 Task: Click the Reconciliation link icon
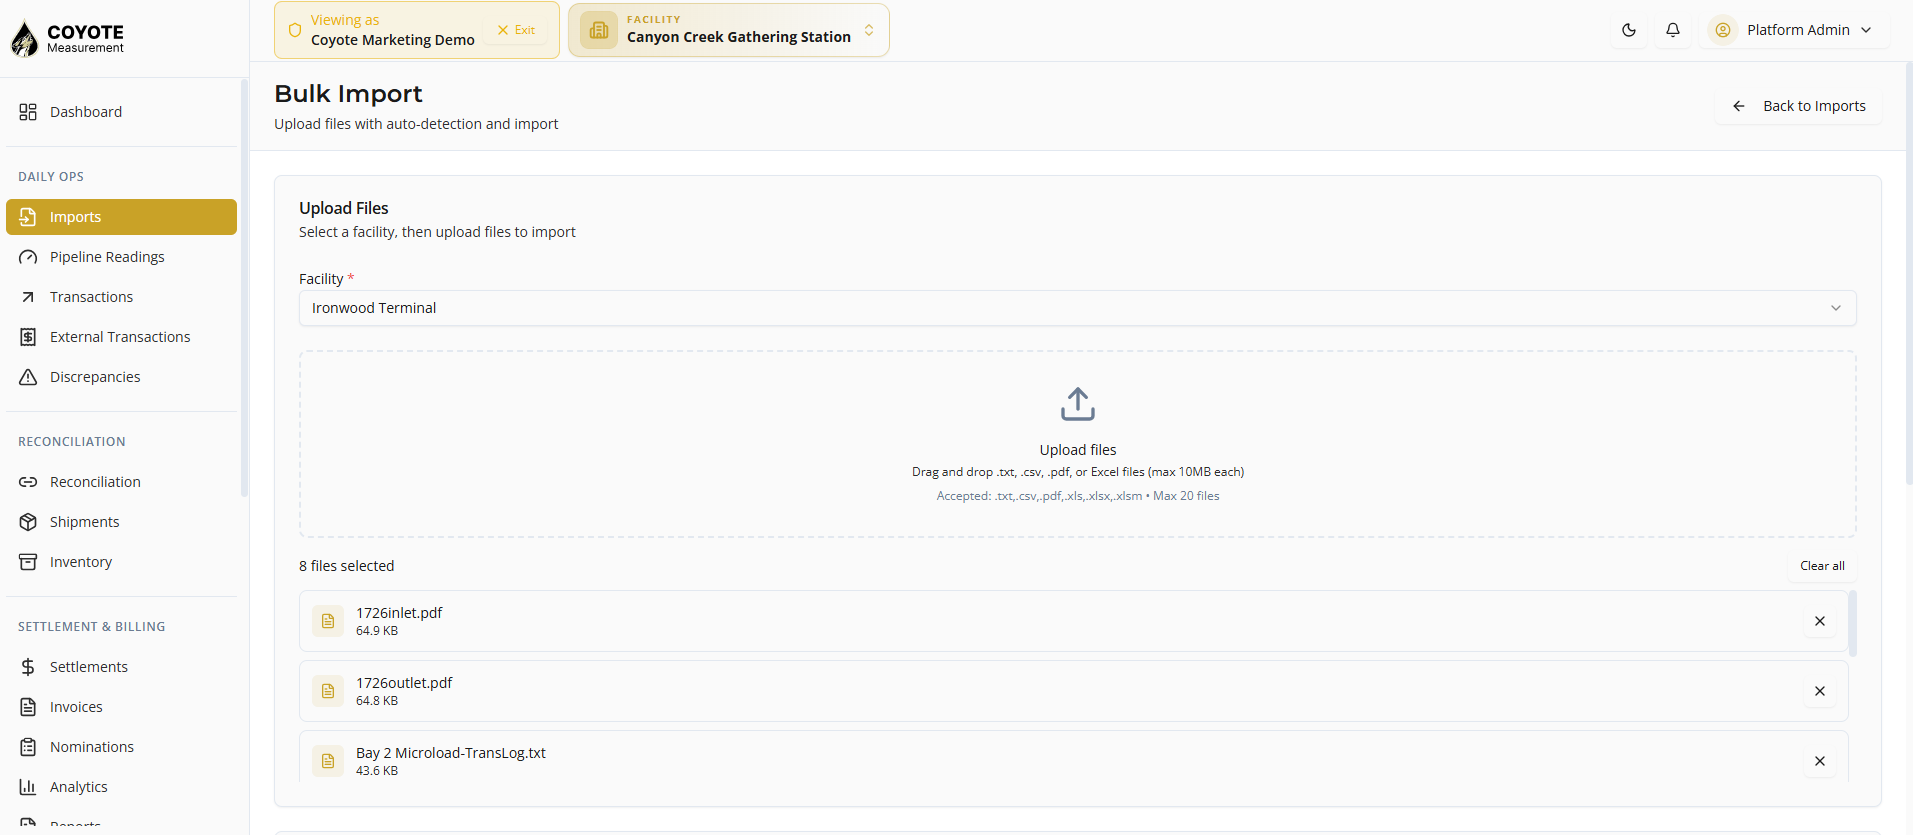28,482
